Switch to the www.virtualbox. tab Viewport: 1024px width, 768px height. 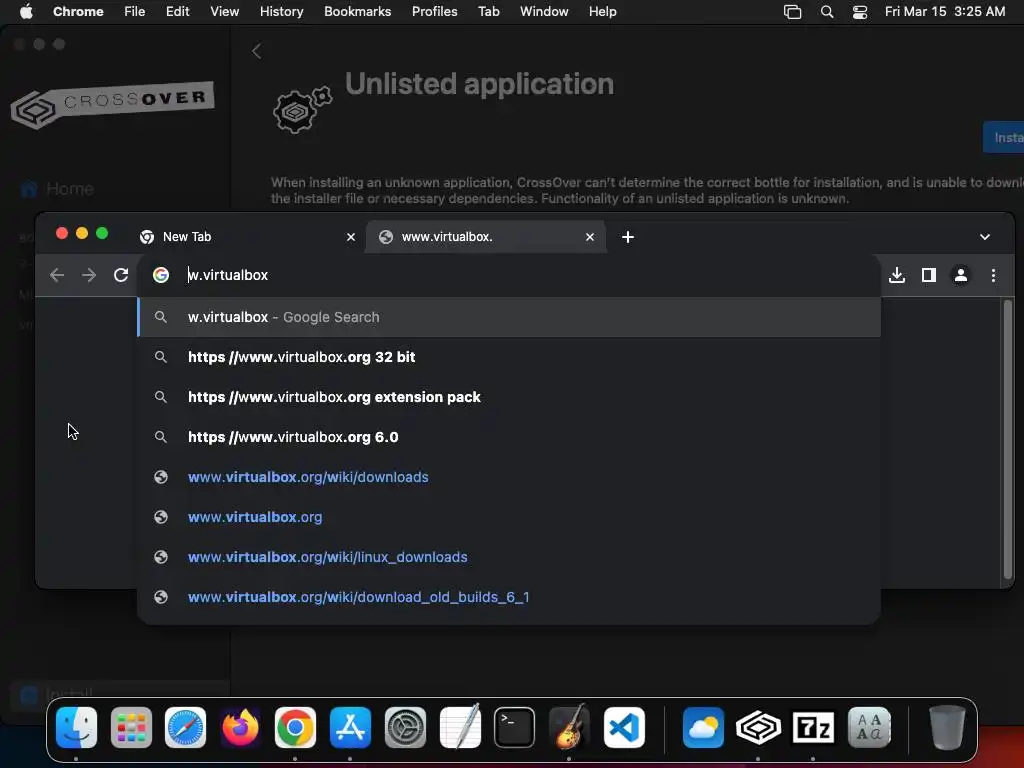(x=486, y=236)
